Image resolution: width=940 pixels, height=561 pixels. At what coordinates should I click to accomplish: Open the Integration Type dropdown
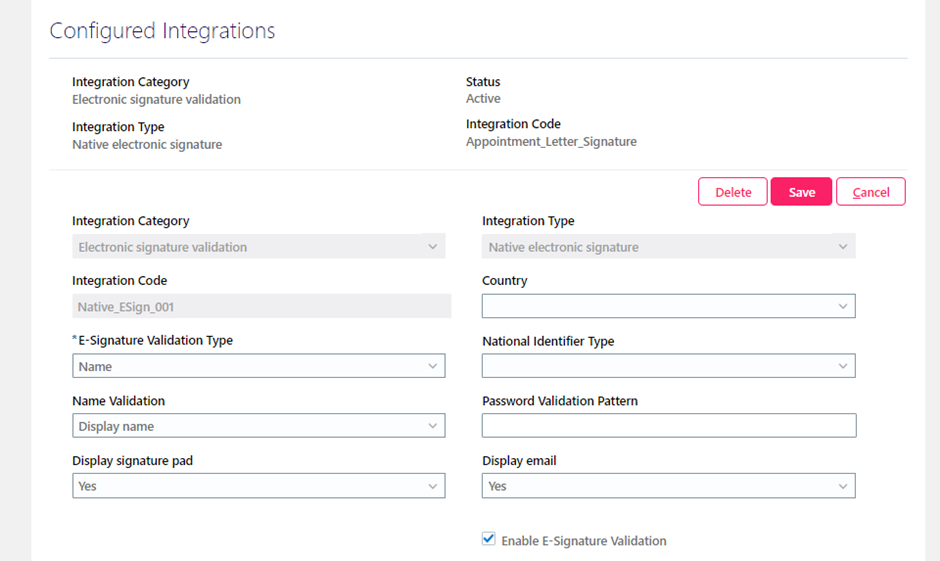coord(668,246)
